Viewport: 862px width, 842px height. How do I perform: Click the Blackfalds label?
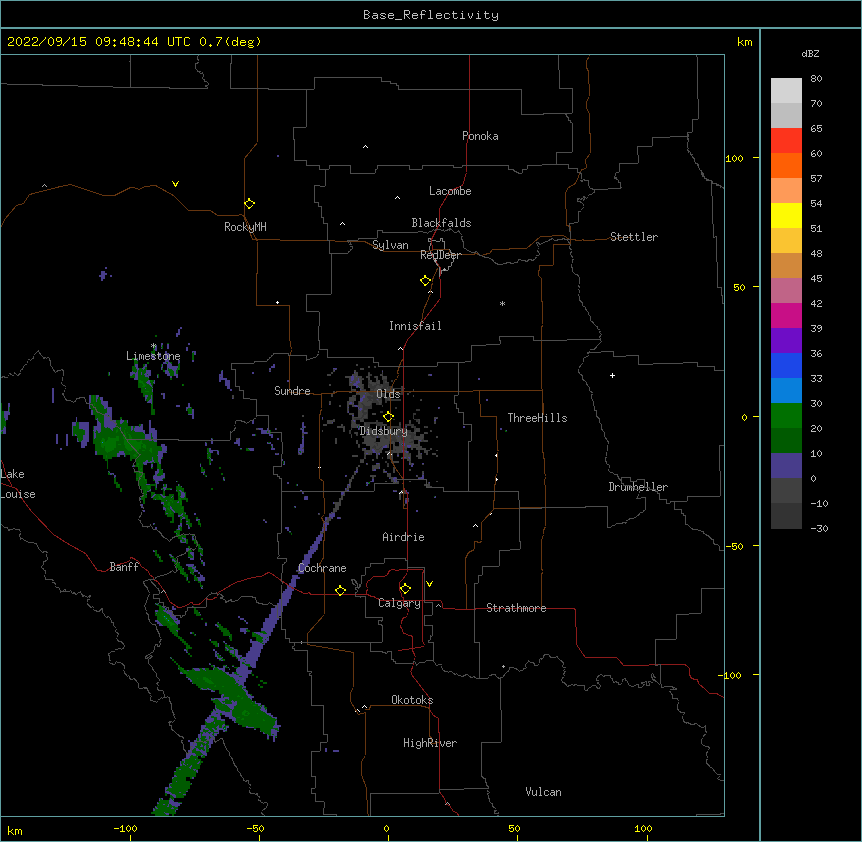pos(441,223)
